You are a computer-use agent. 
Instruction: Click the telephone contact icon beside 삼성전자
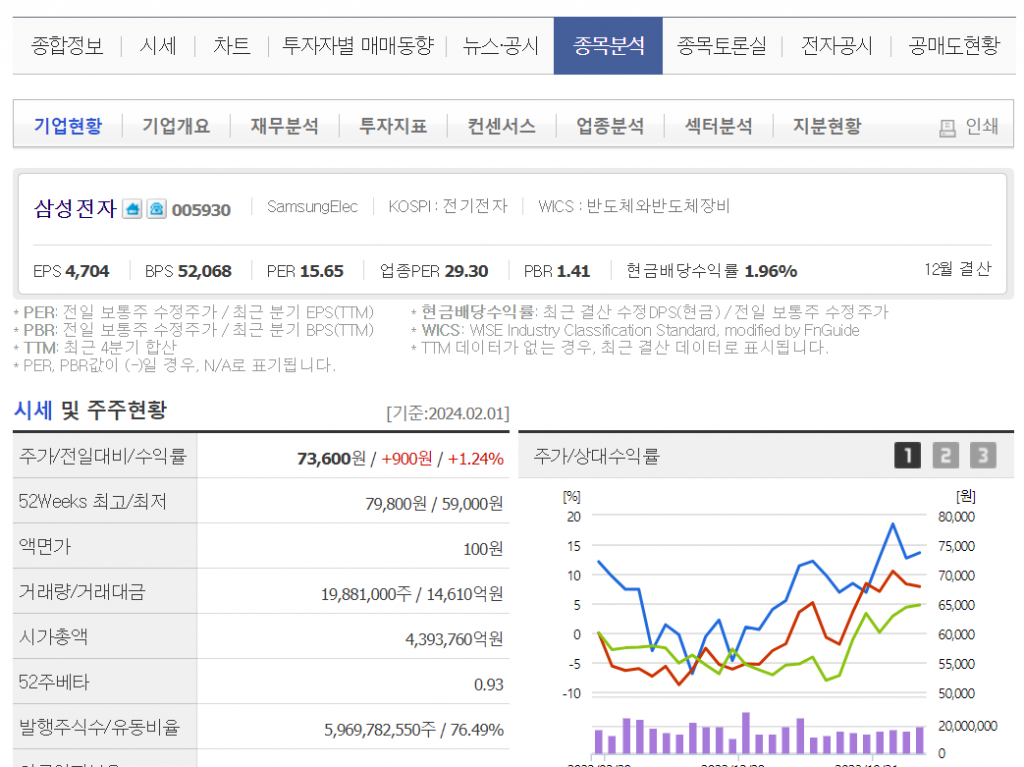click(x=156, y=209)
